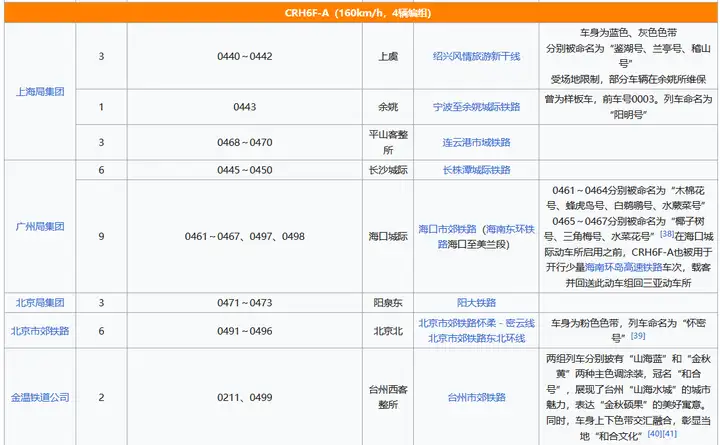The width and height of the screenshot is (720, 445).
Task: Open 北京市郊铁路东北环线 link
Action: tap(476, 338)
